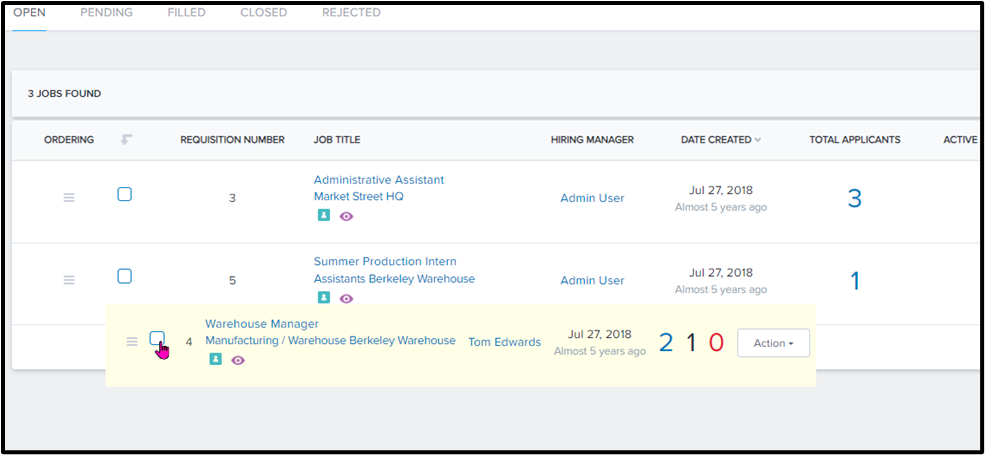Open the Administrative Assistant job link
The width and height of the screenshot is (985, 455).
[378, 180]
